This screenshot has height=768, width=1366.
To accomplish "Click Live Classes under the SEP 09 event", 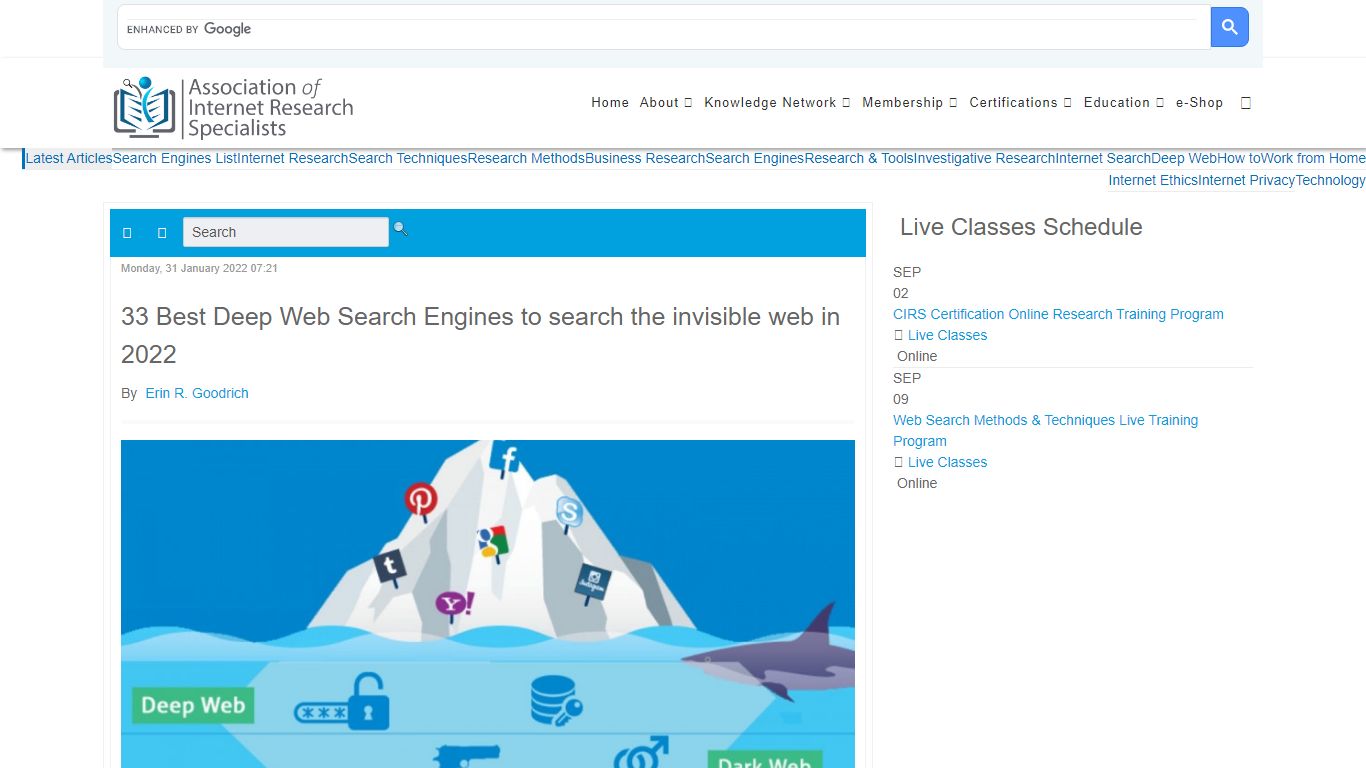I will click(x=947, y=462).
